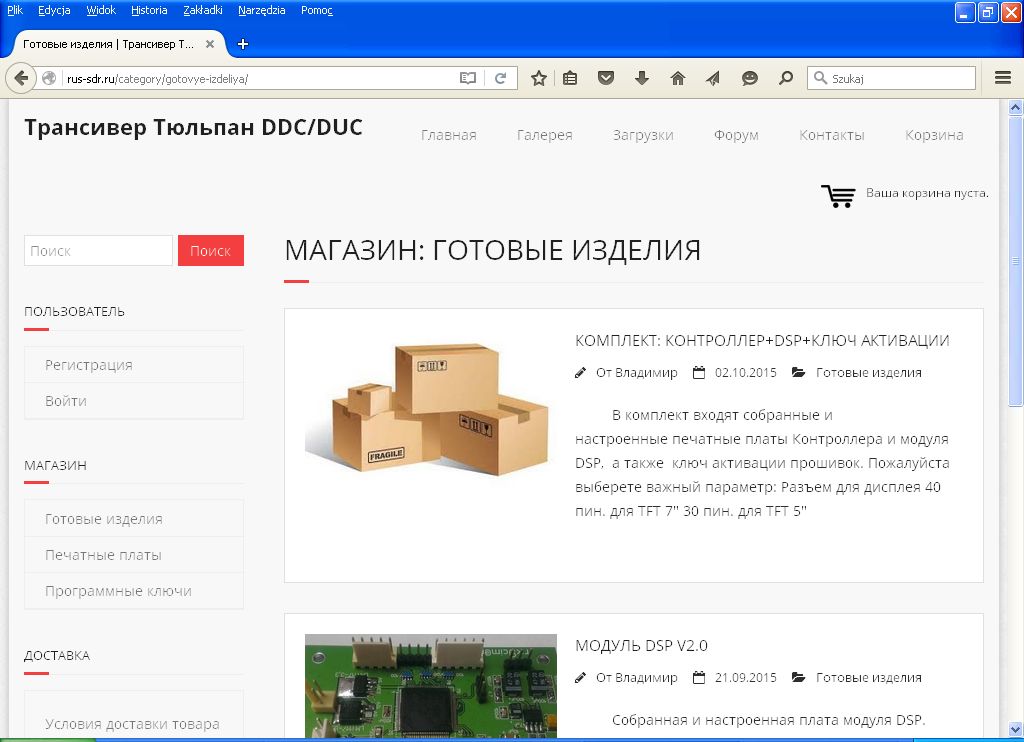Open the downloads arrow icon
Image resolution: width=1024 pixels, height=742 pixels.
(642, 78)
